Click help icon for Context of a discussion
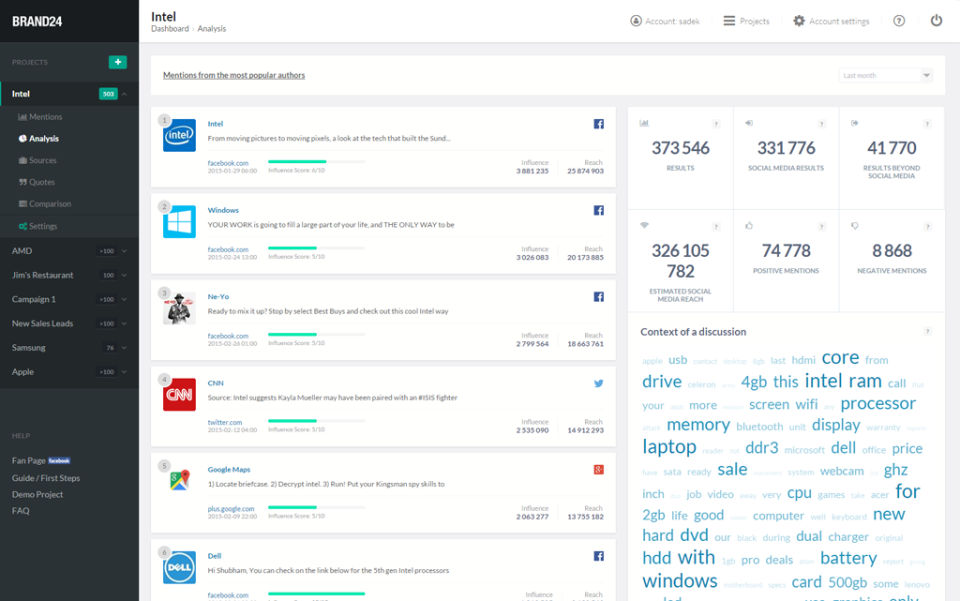 point(928,331)
